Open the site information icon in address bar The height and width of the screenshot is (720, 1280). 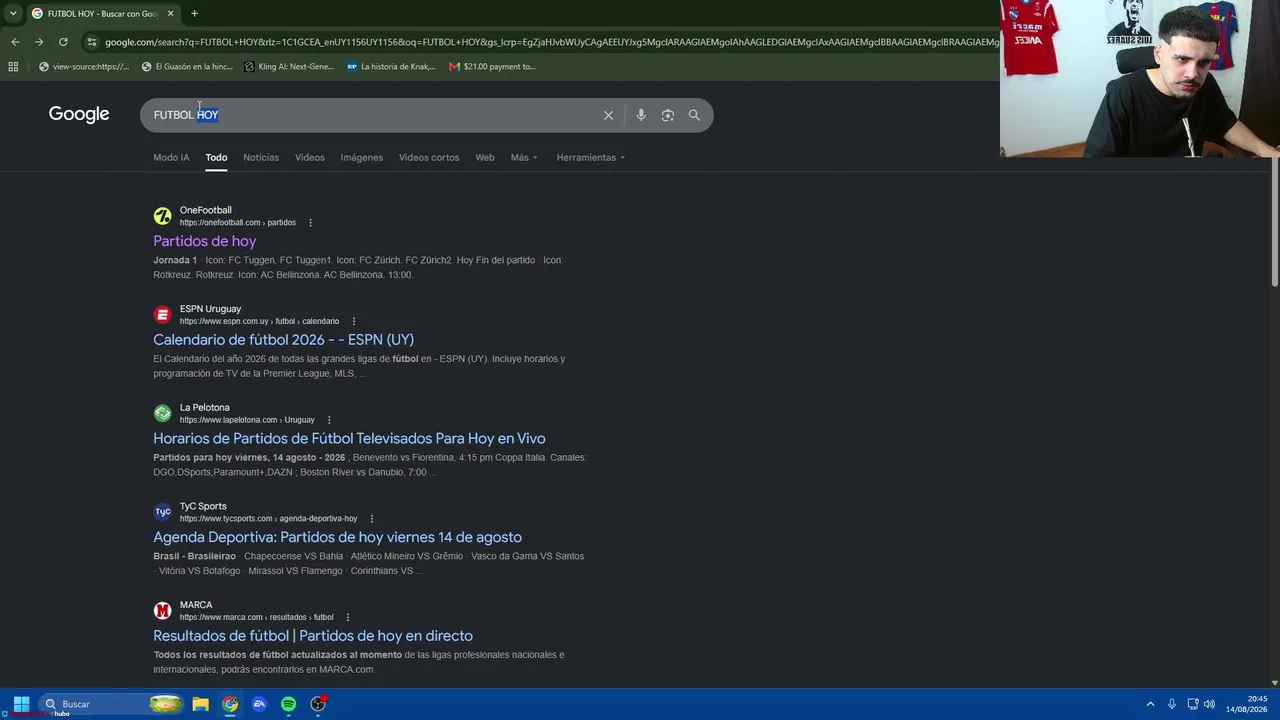[x=91, y=42]
